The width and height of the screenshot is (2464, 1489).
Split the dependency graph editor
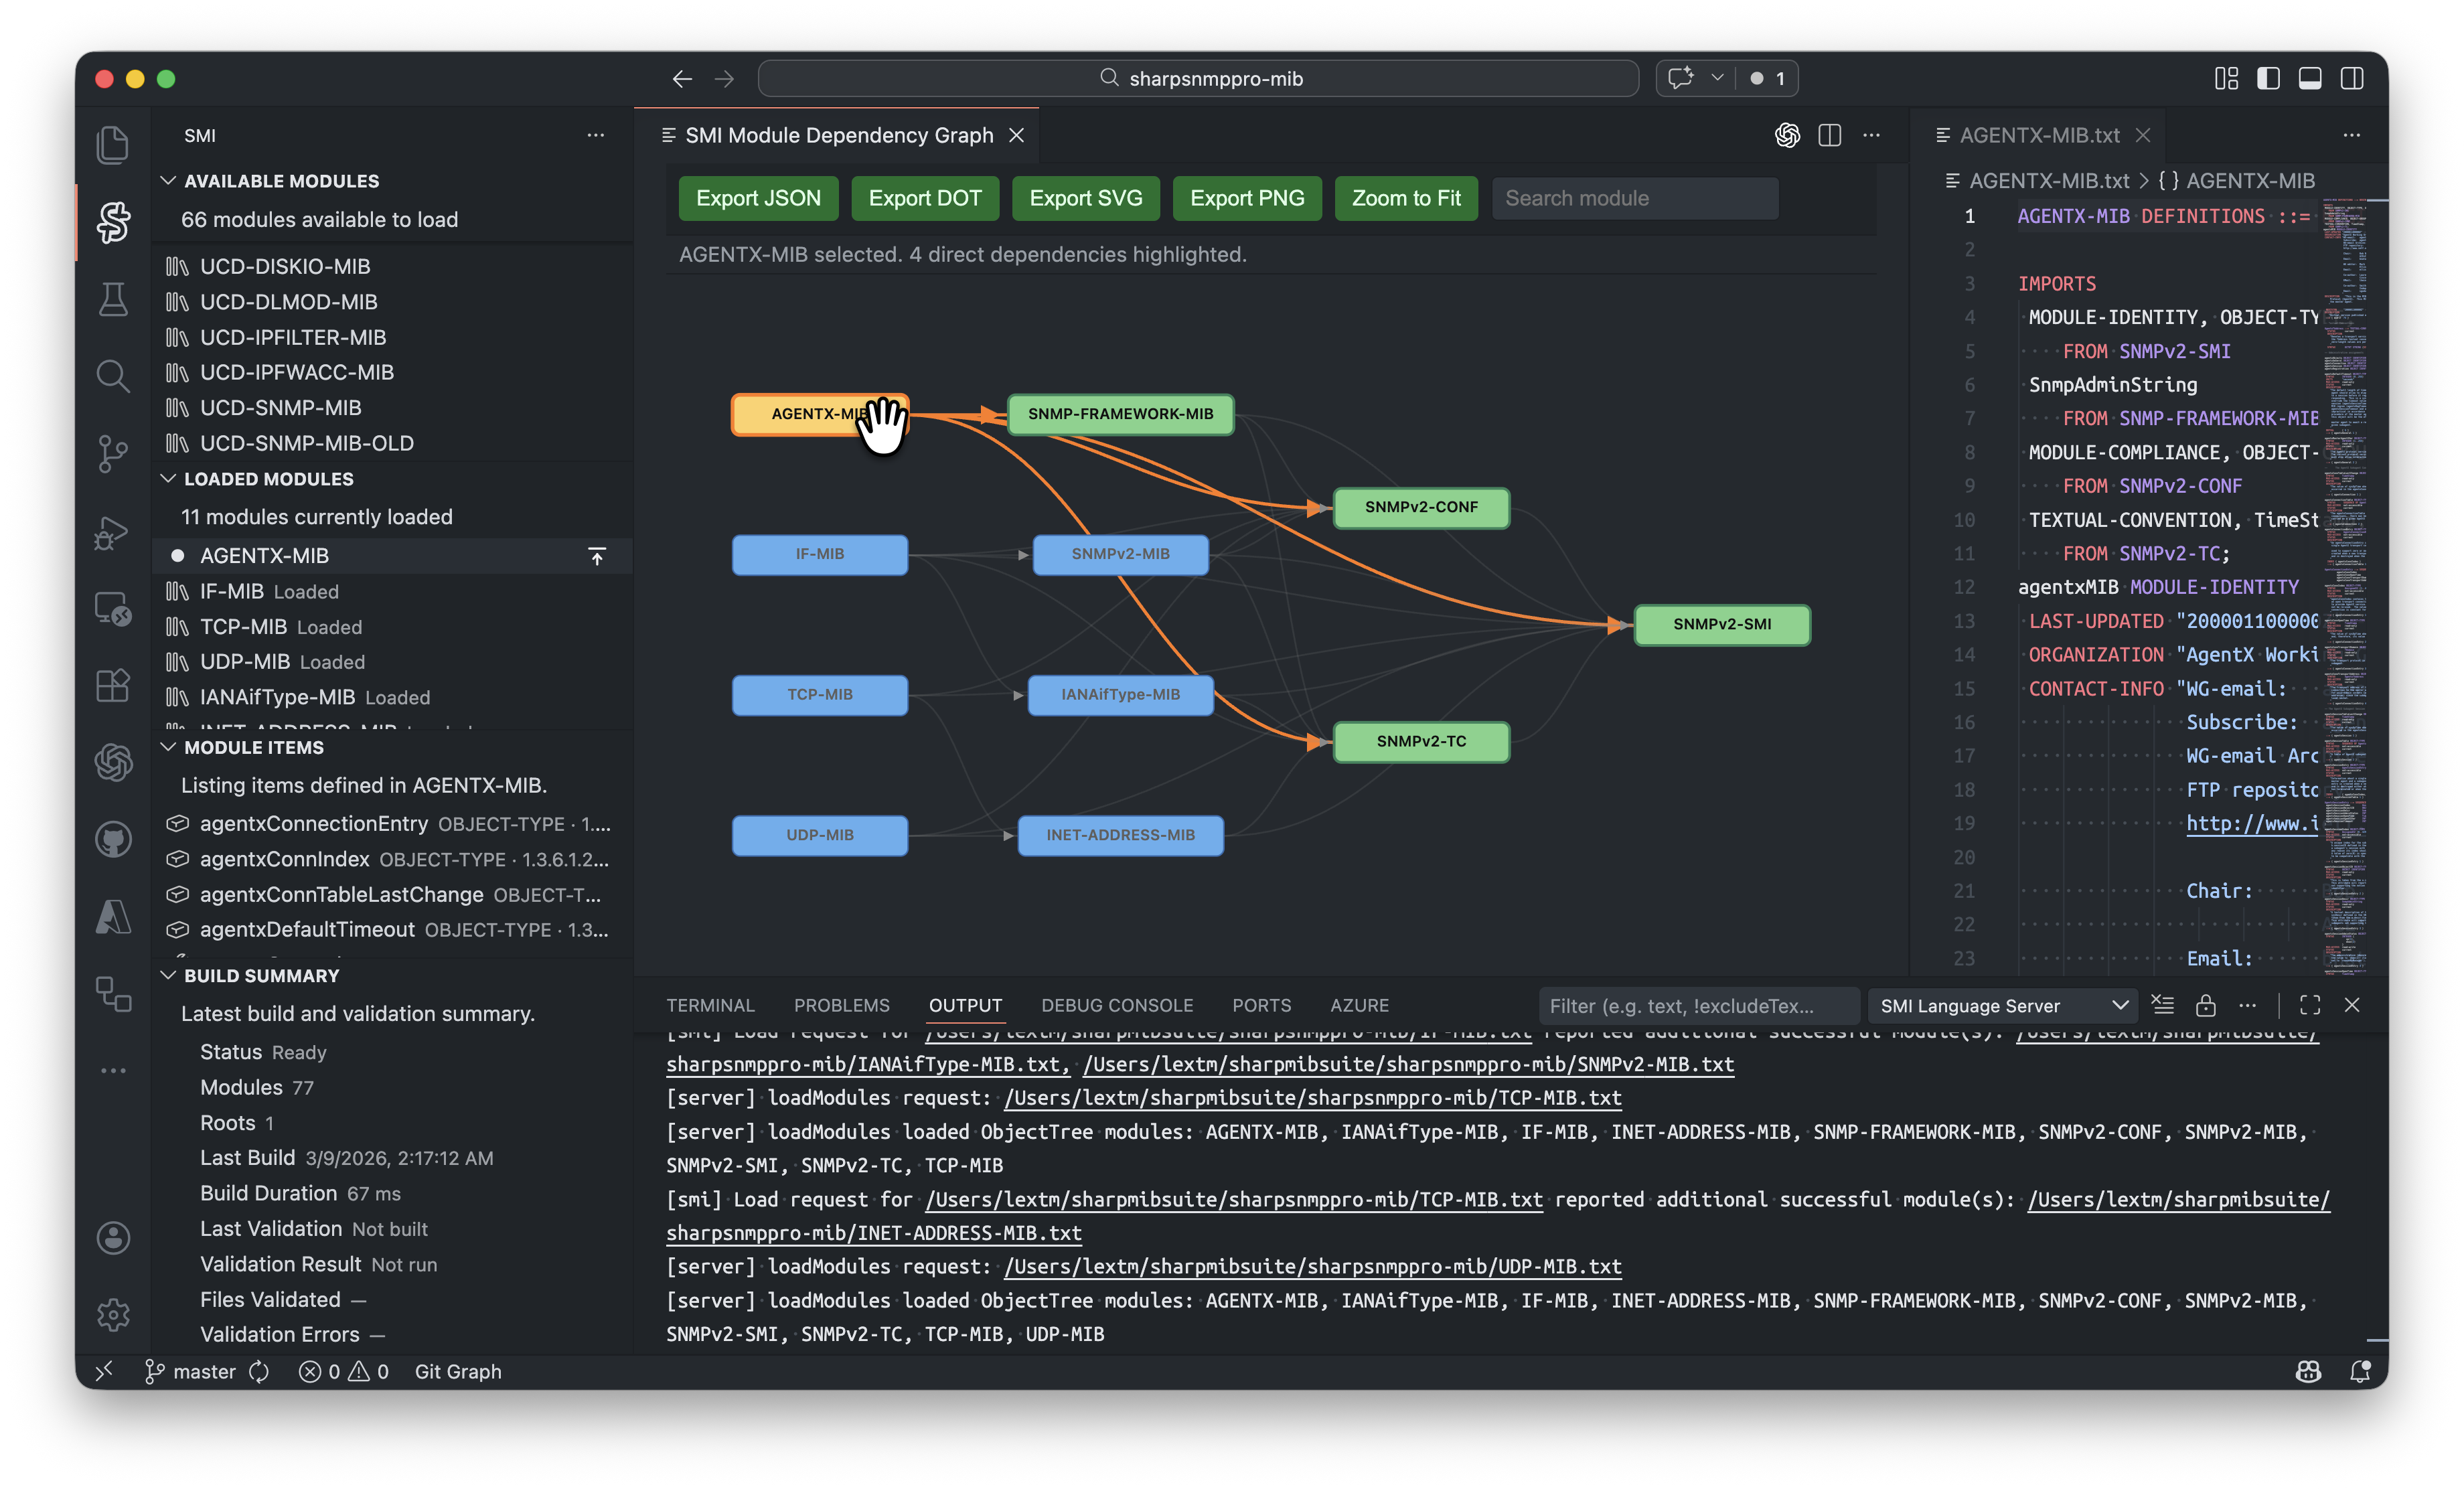(x=1831, y=135)
